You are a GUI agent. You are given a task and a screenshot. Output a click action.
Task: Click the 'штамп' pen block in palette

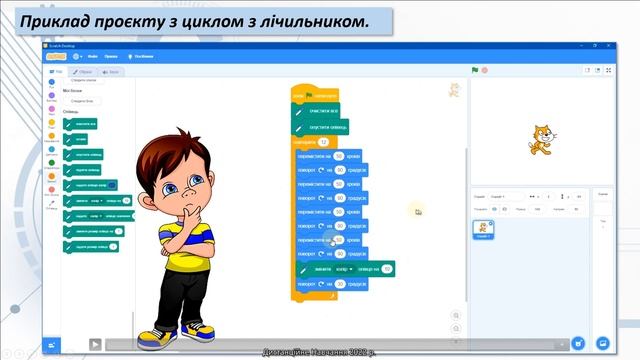click(x=76, y=139)
